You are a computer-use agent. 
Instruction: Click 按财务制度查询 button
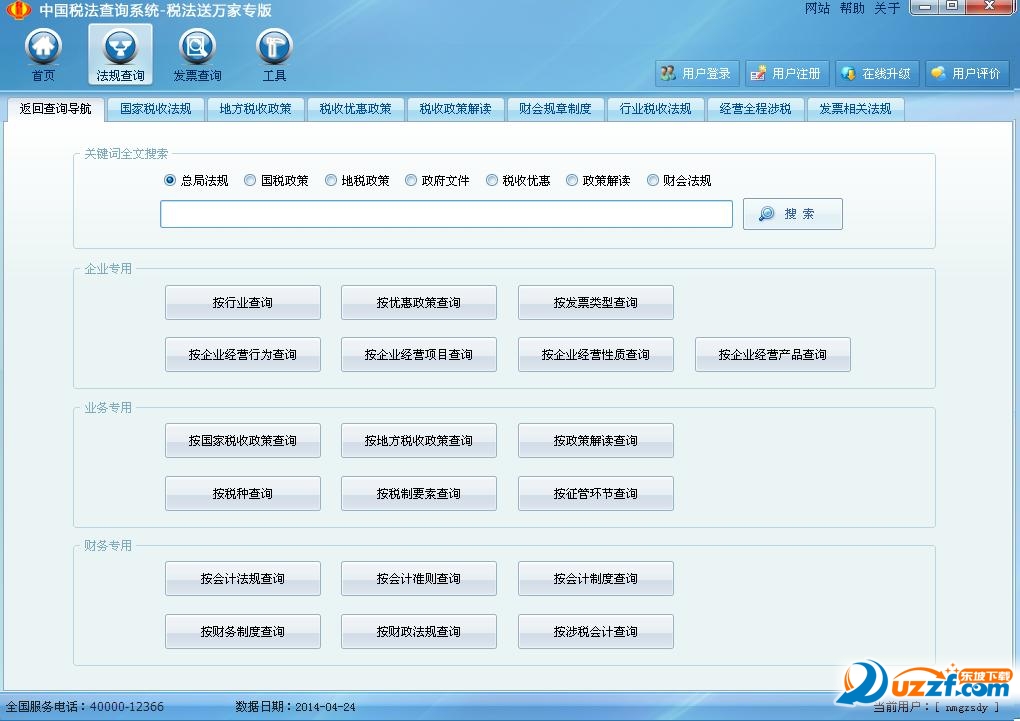[243, 632]
